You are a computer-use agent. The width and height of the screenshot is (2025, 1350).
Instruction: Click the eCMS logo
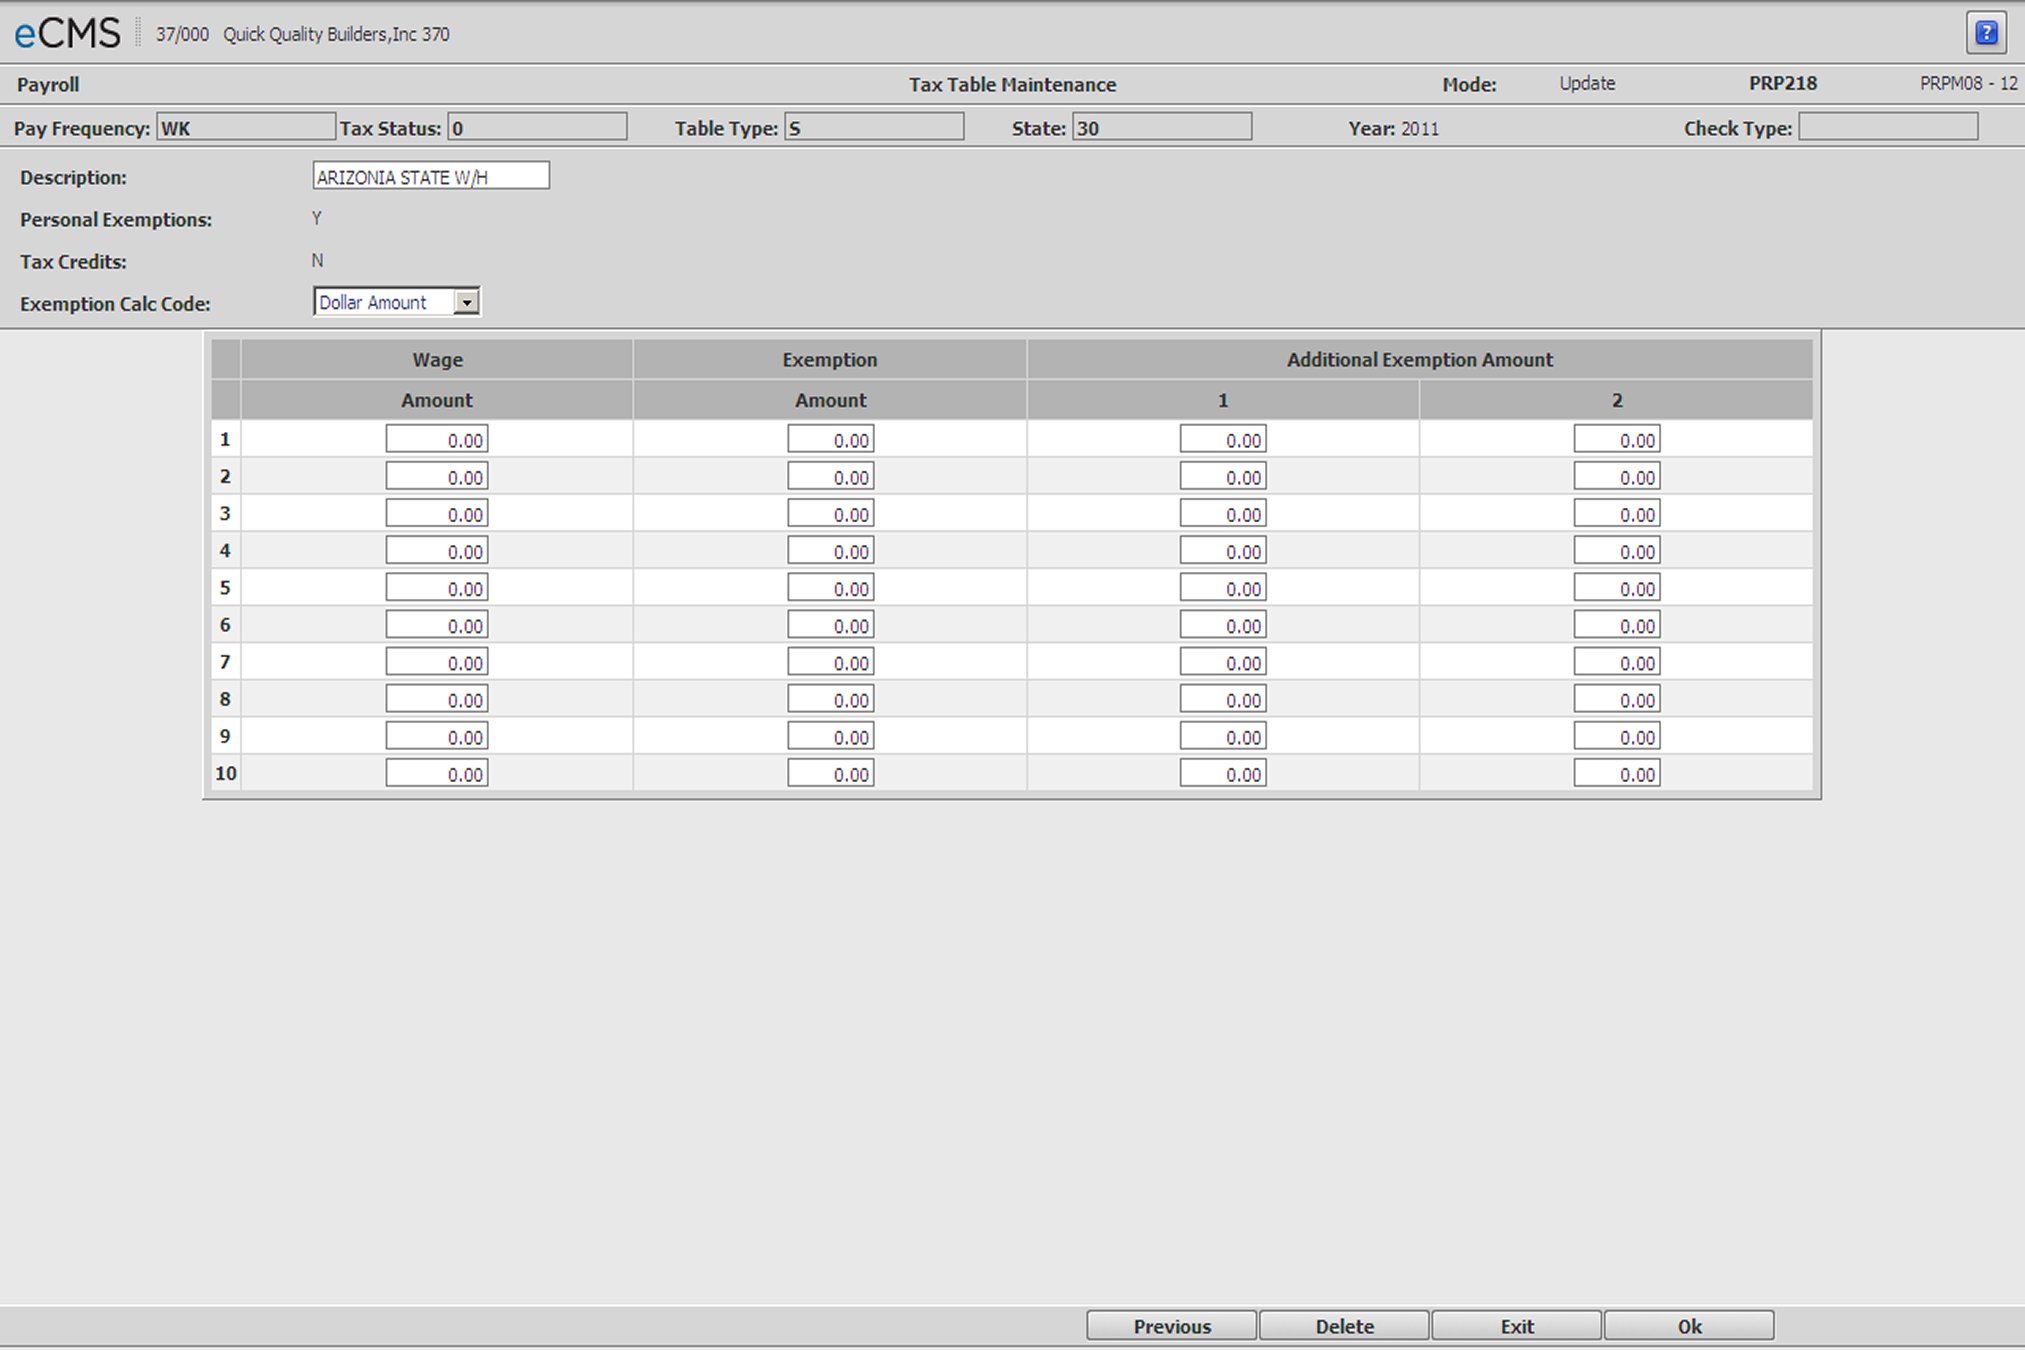65,32
